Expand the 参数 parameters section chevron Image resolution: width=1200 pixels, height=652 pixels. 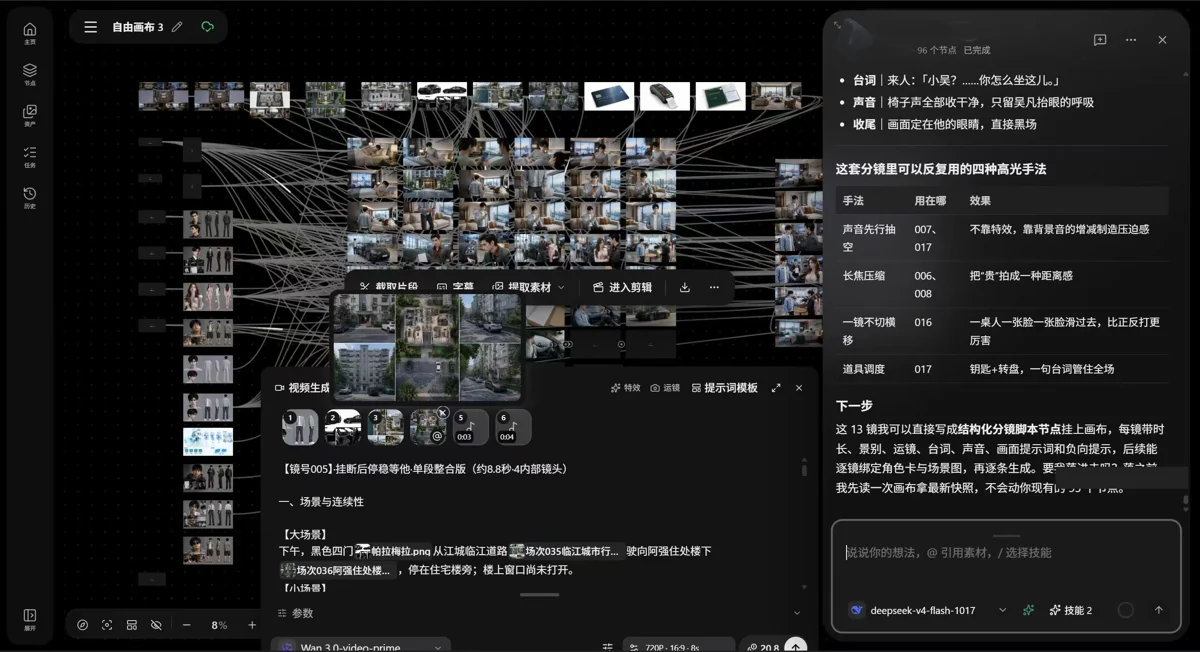click(797, 613)
